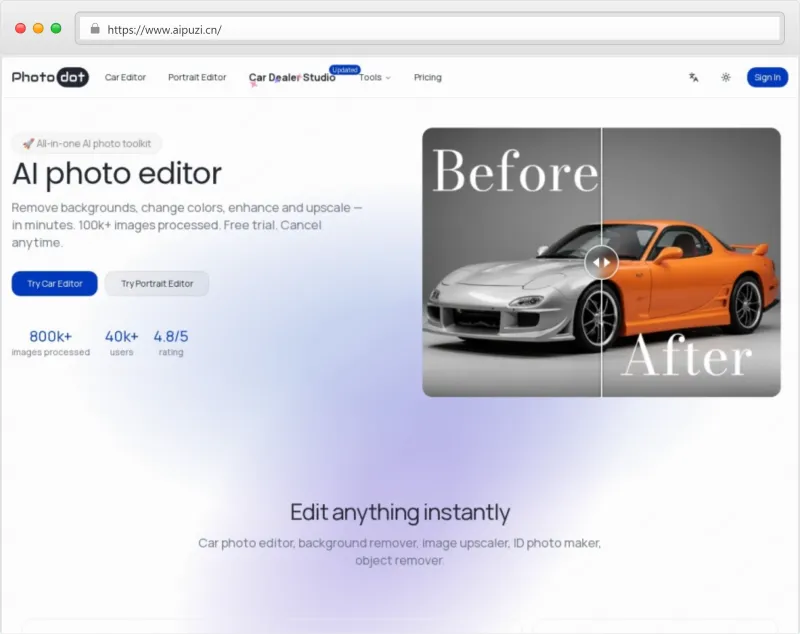Click the car before/after comparison image
This screenshot has width=800, height=634.
pos(602,262)
